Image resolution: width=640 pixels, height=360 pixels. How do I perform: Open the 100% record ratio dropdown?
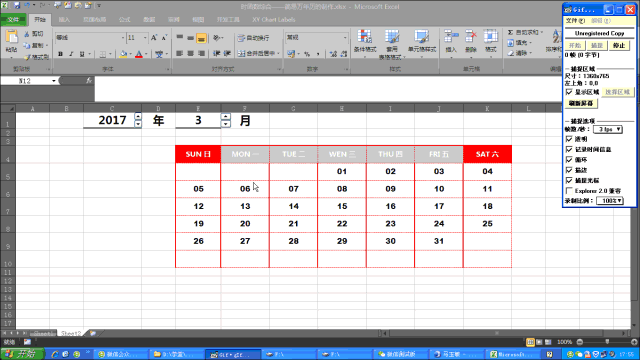[610, 201]
